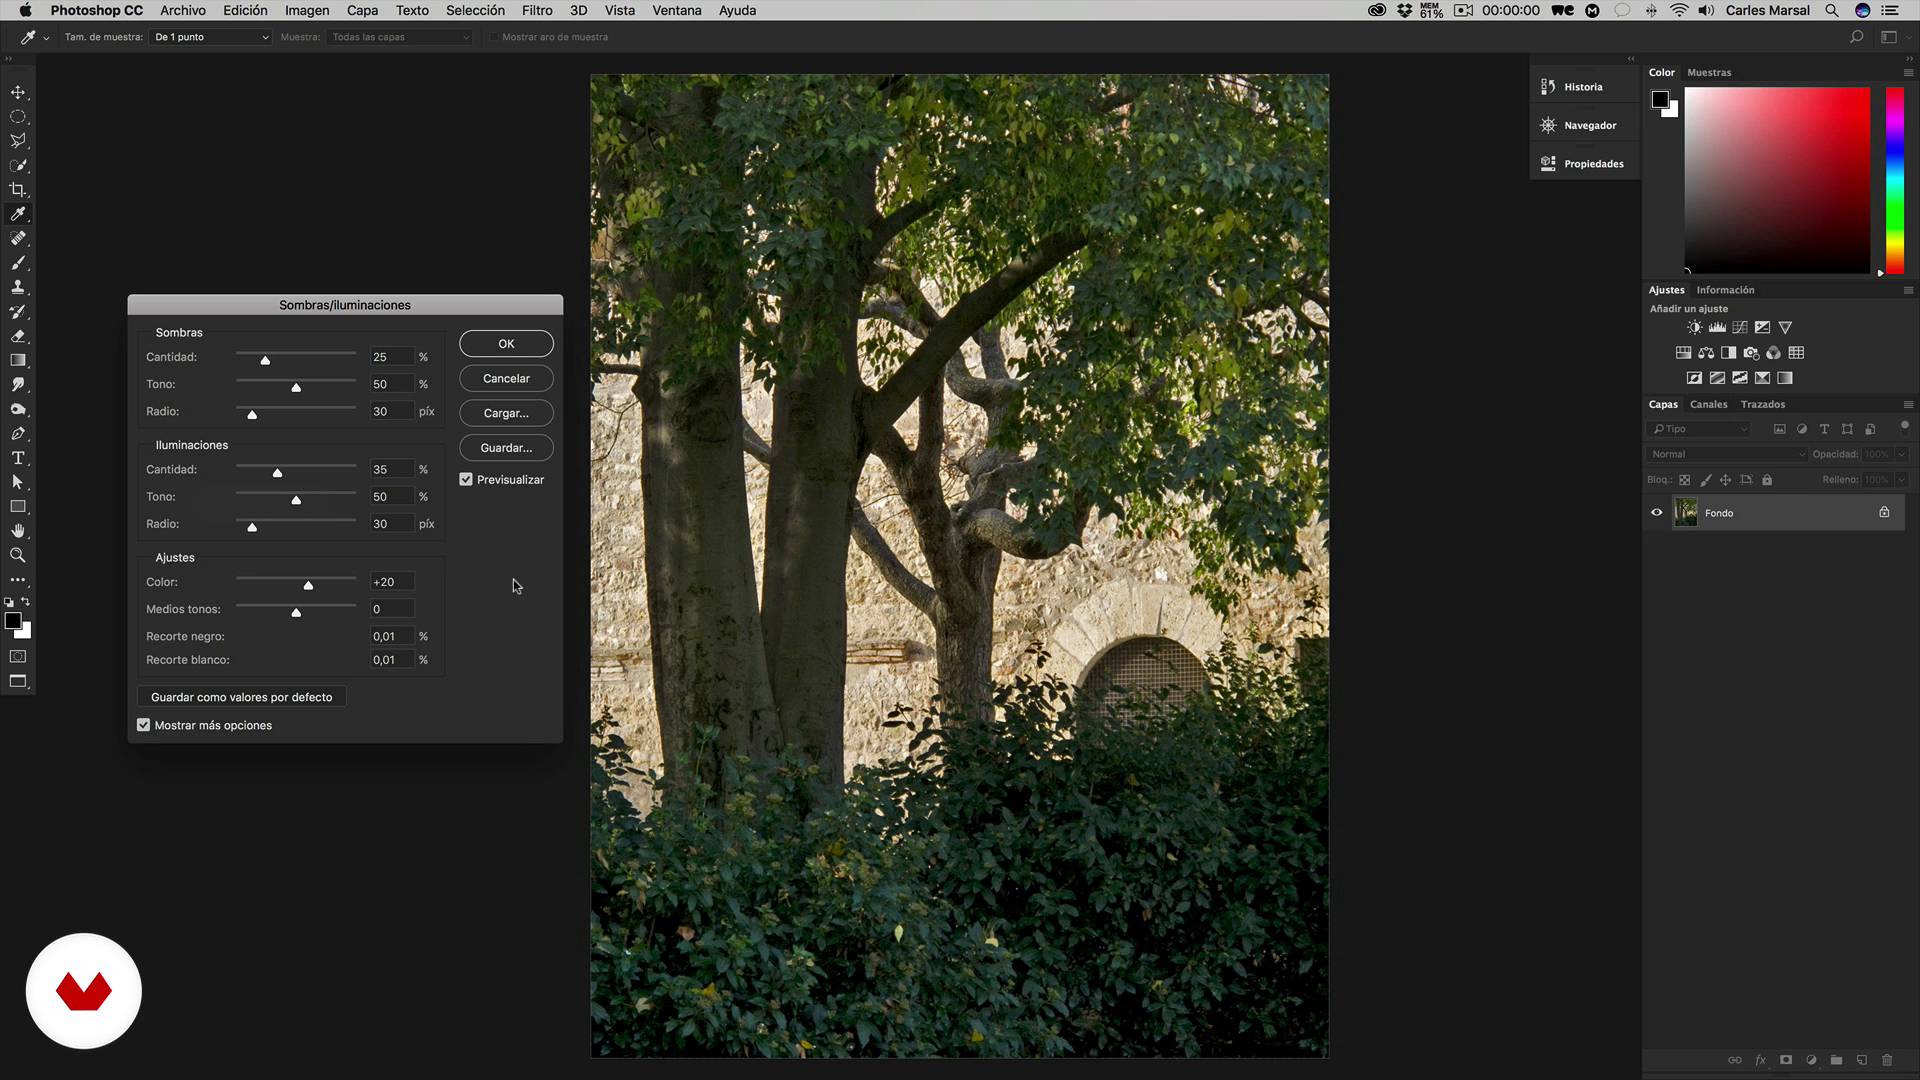Select the Move tool
Screen dimensions: 1920x1080
(x=18, y=92)
